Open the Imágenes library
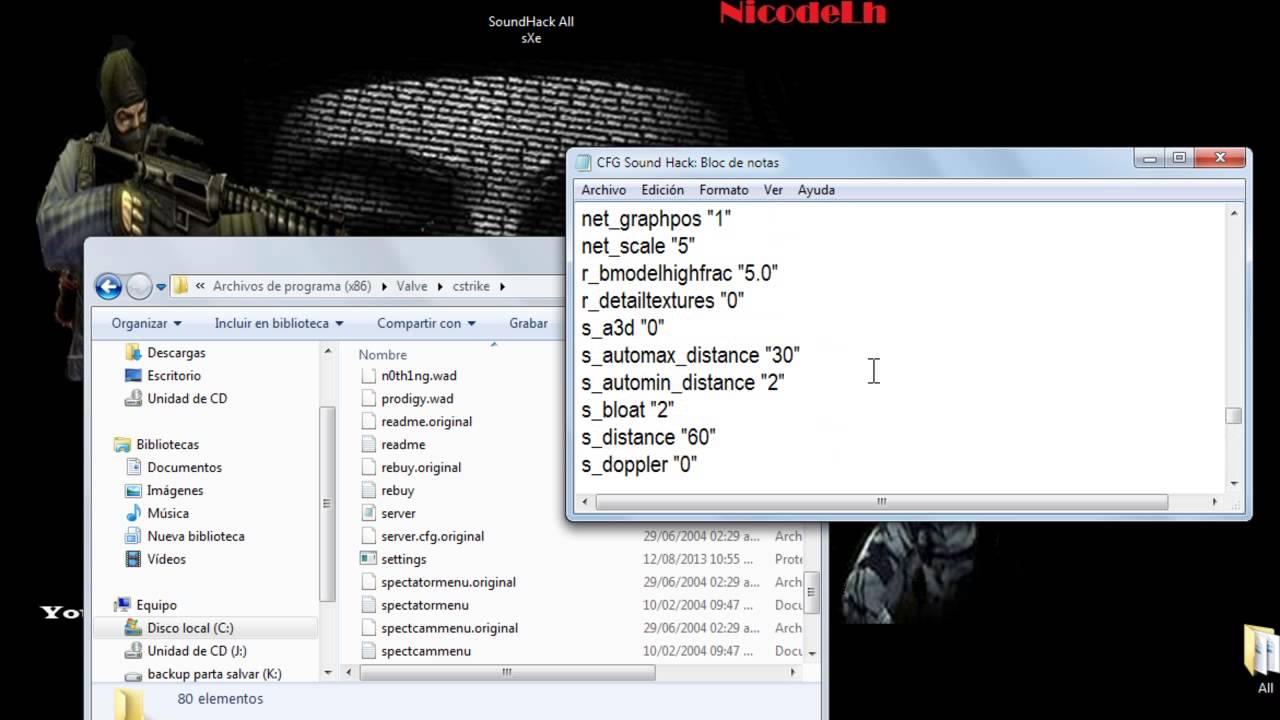Viewport: 1280px width, 720px height. (175, 490)
